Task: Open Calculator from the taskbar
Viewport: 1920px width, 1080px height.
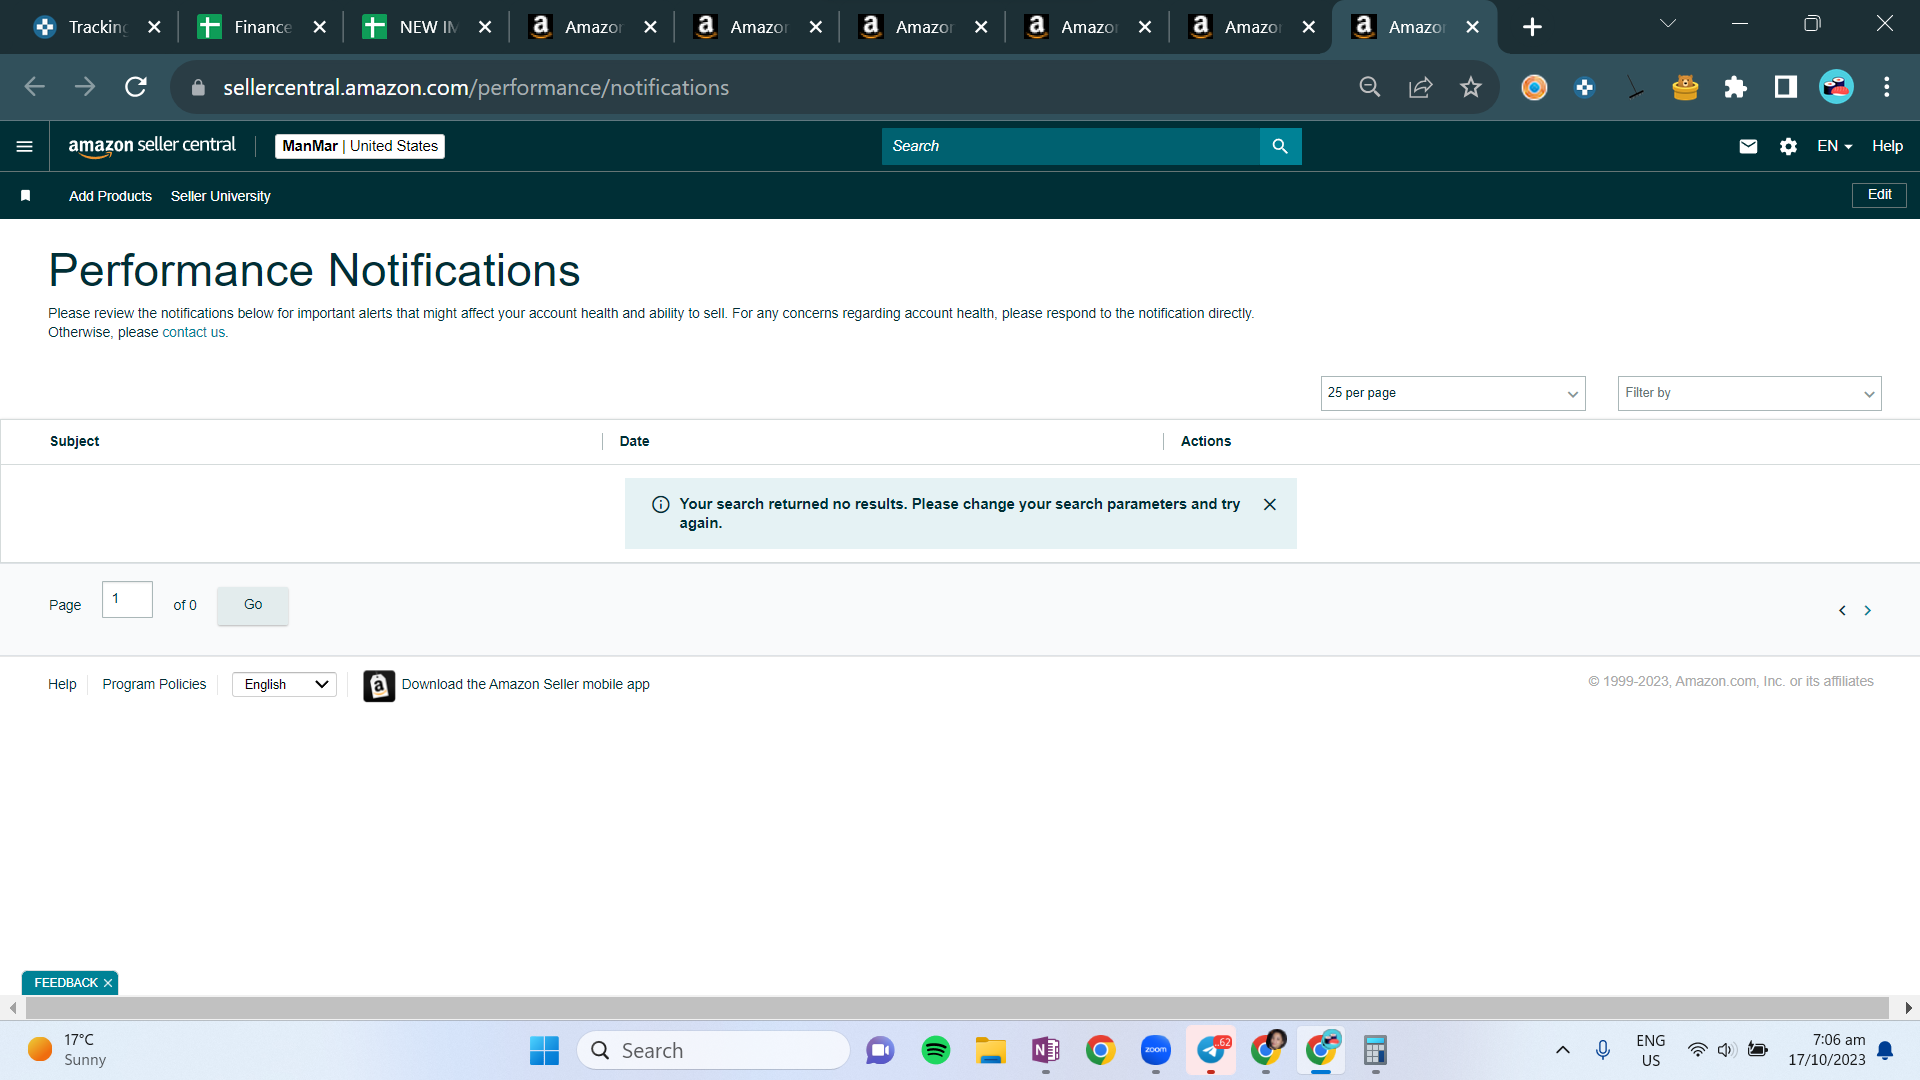Action: [x=1376, y=1050]
